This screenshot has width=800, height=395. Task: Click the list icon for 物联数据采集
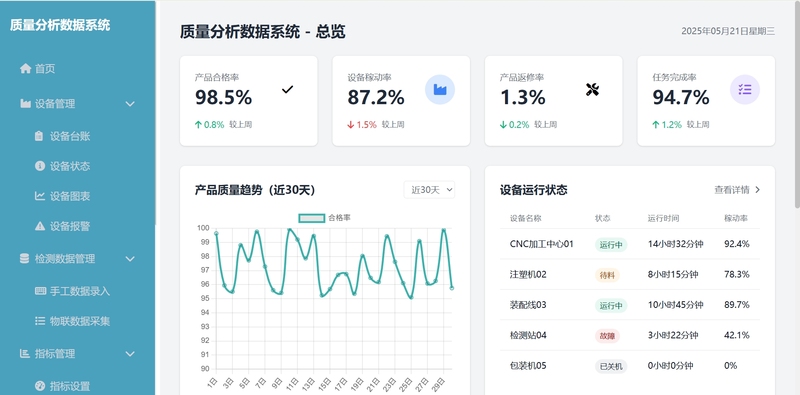click(40, 321)
